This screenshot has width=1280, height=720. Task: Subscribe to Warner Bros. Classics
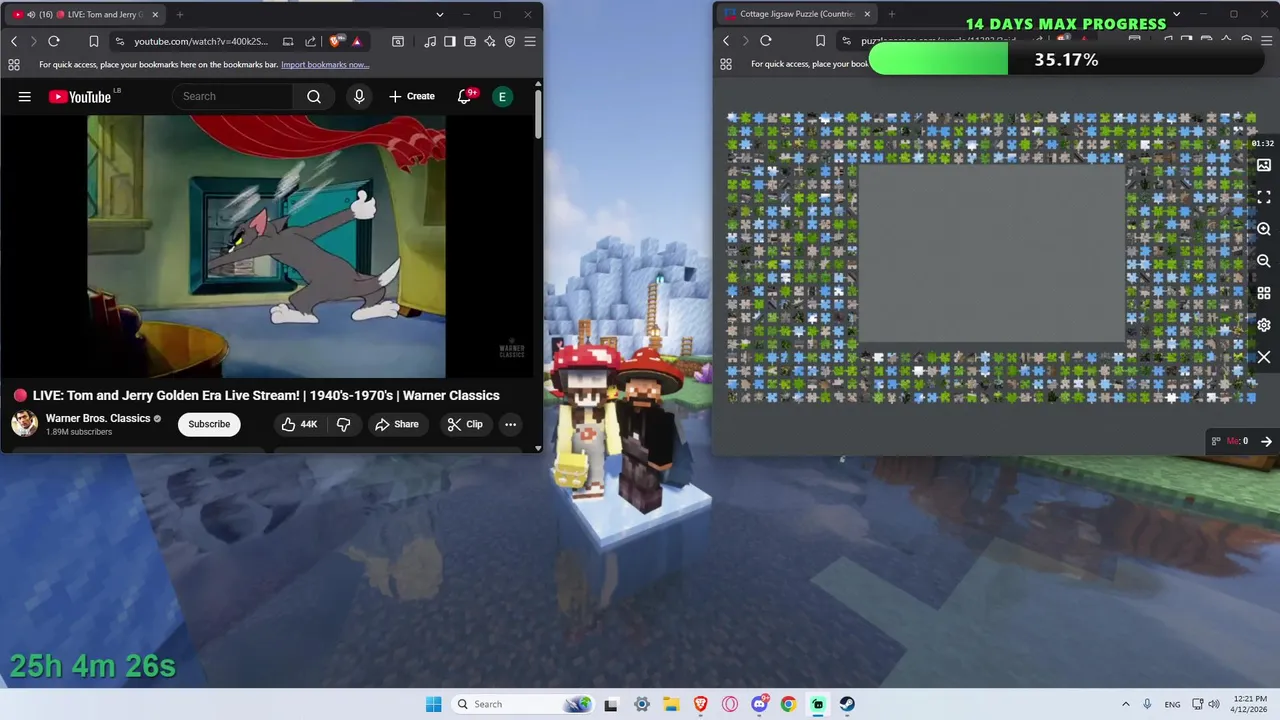pyautogui.click(x=209, y=424)
